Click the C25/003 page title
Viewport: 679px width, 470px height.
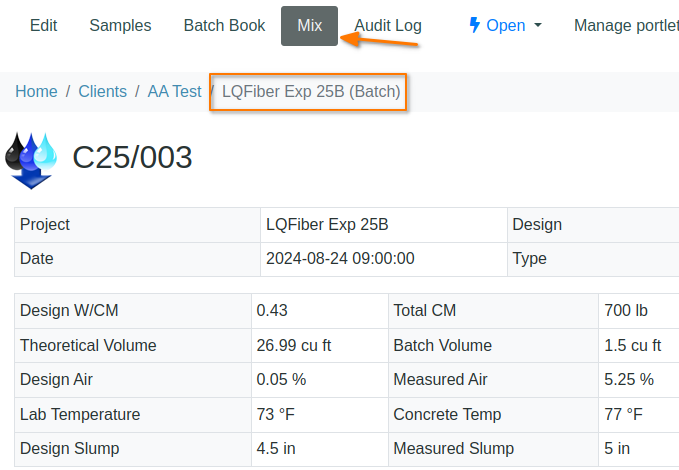132,158
